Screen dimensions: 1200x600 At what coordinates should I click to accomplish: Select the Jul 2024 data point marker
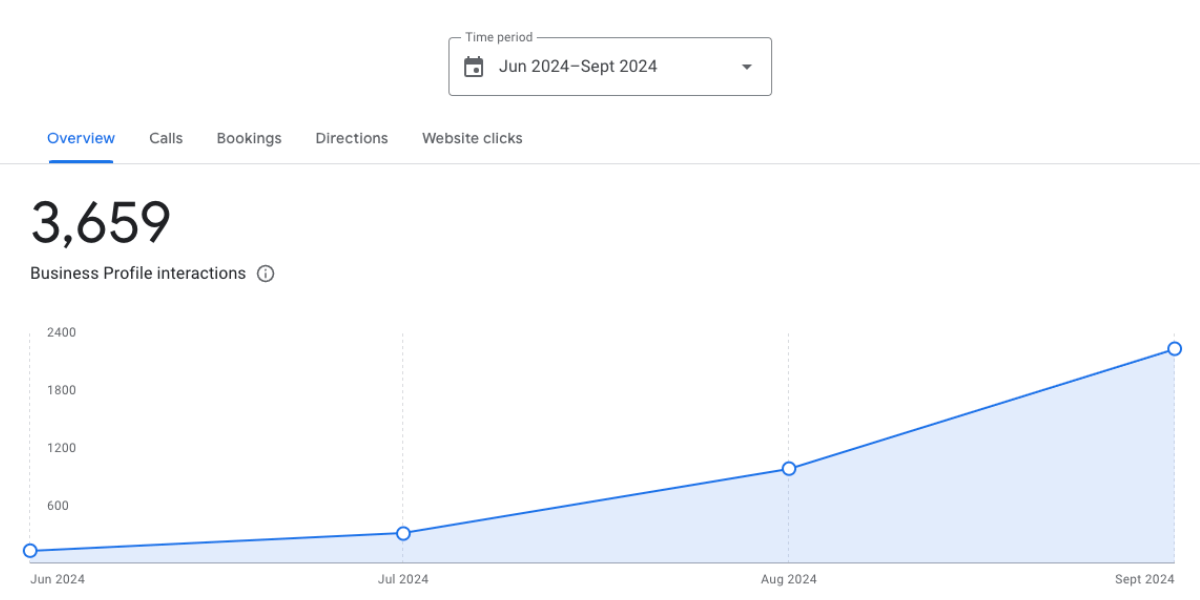[x=403, y=533]
